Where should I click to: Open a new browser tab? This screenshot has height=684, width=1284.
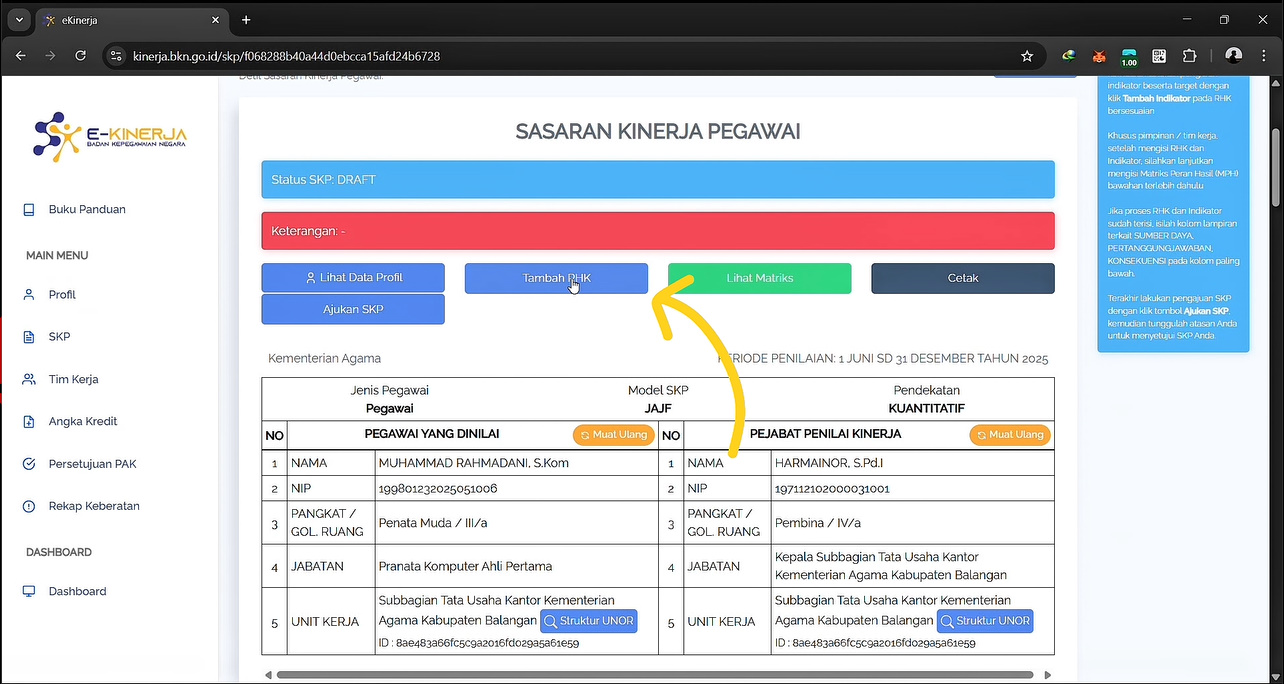point(246,19)
